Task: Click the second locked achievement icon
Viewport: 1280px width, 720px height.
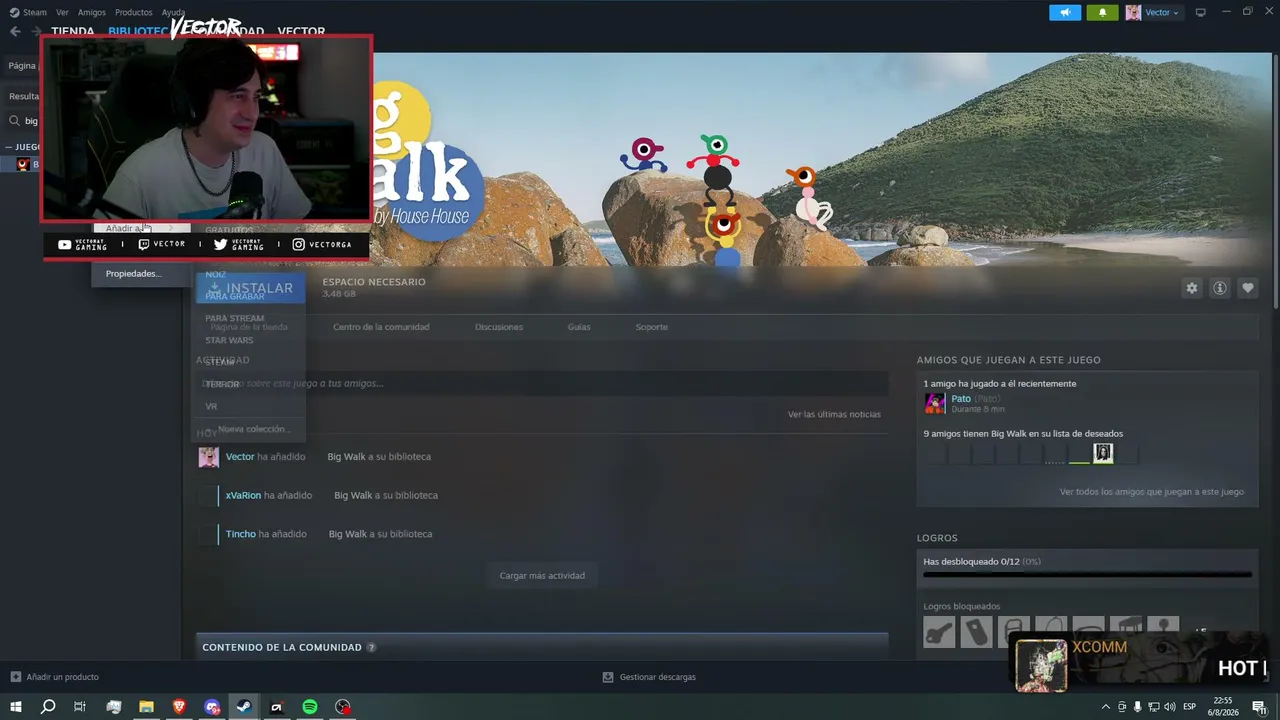Action: coord(976,632)
